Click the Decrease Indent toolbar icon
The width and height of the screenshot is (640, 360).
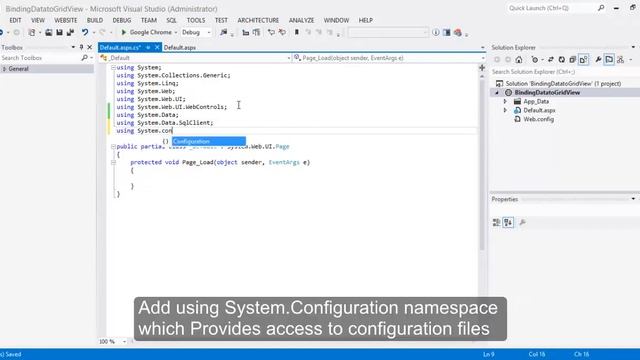click(245, 32)
